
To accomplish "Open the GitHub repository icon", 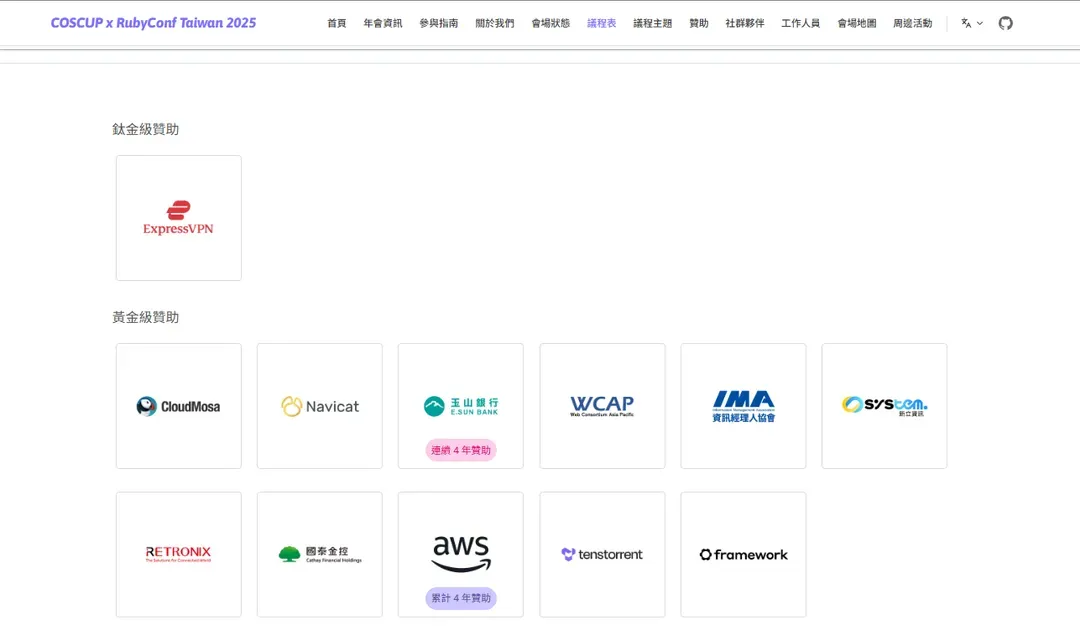I will 1005,23.
